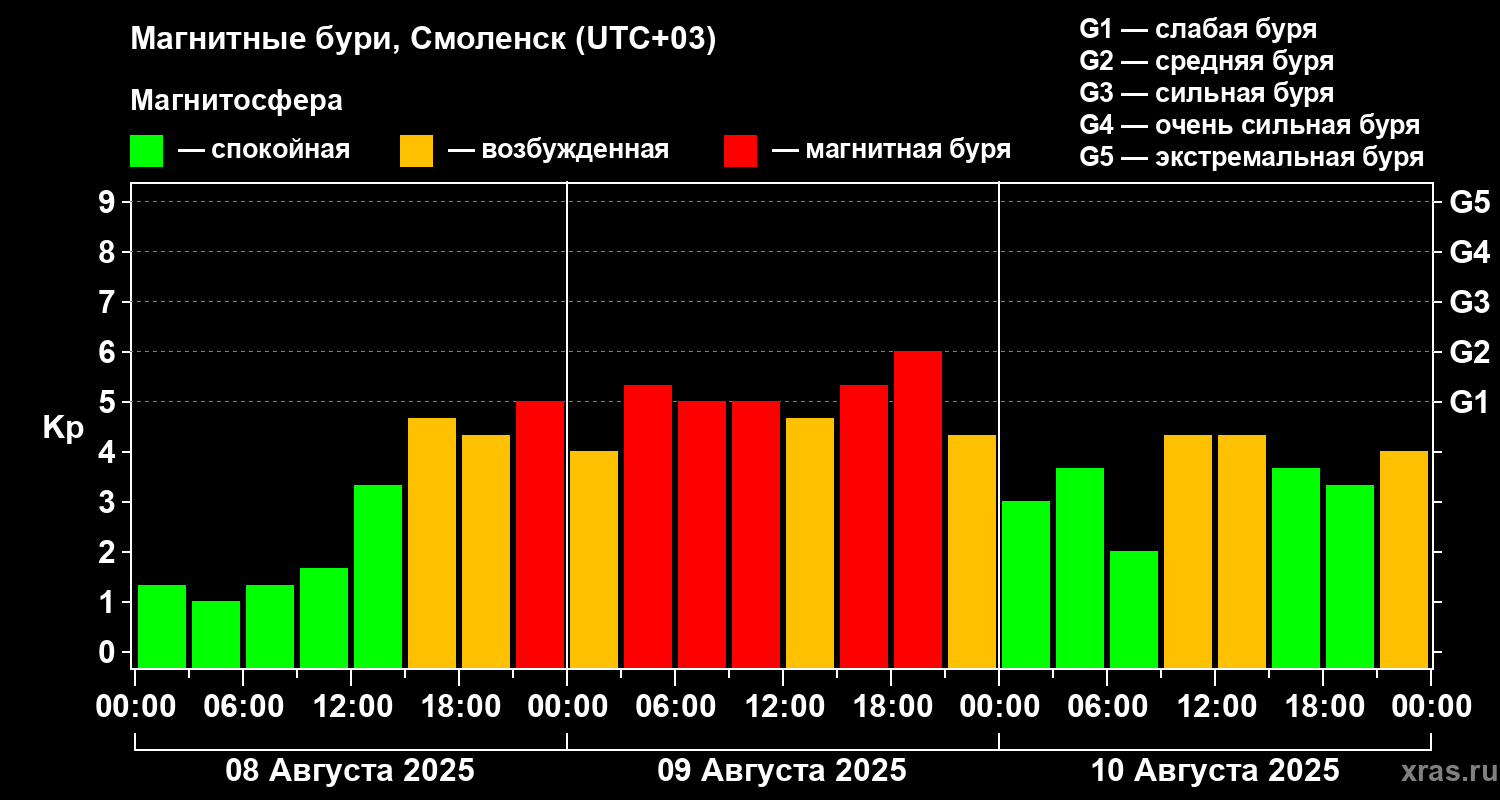Click the 'Магнитосфера' legend heading
1500x800 pixels.
236,101
